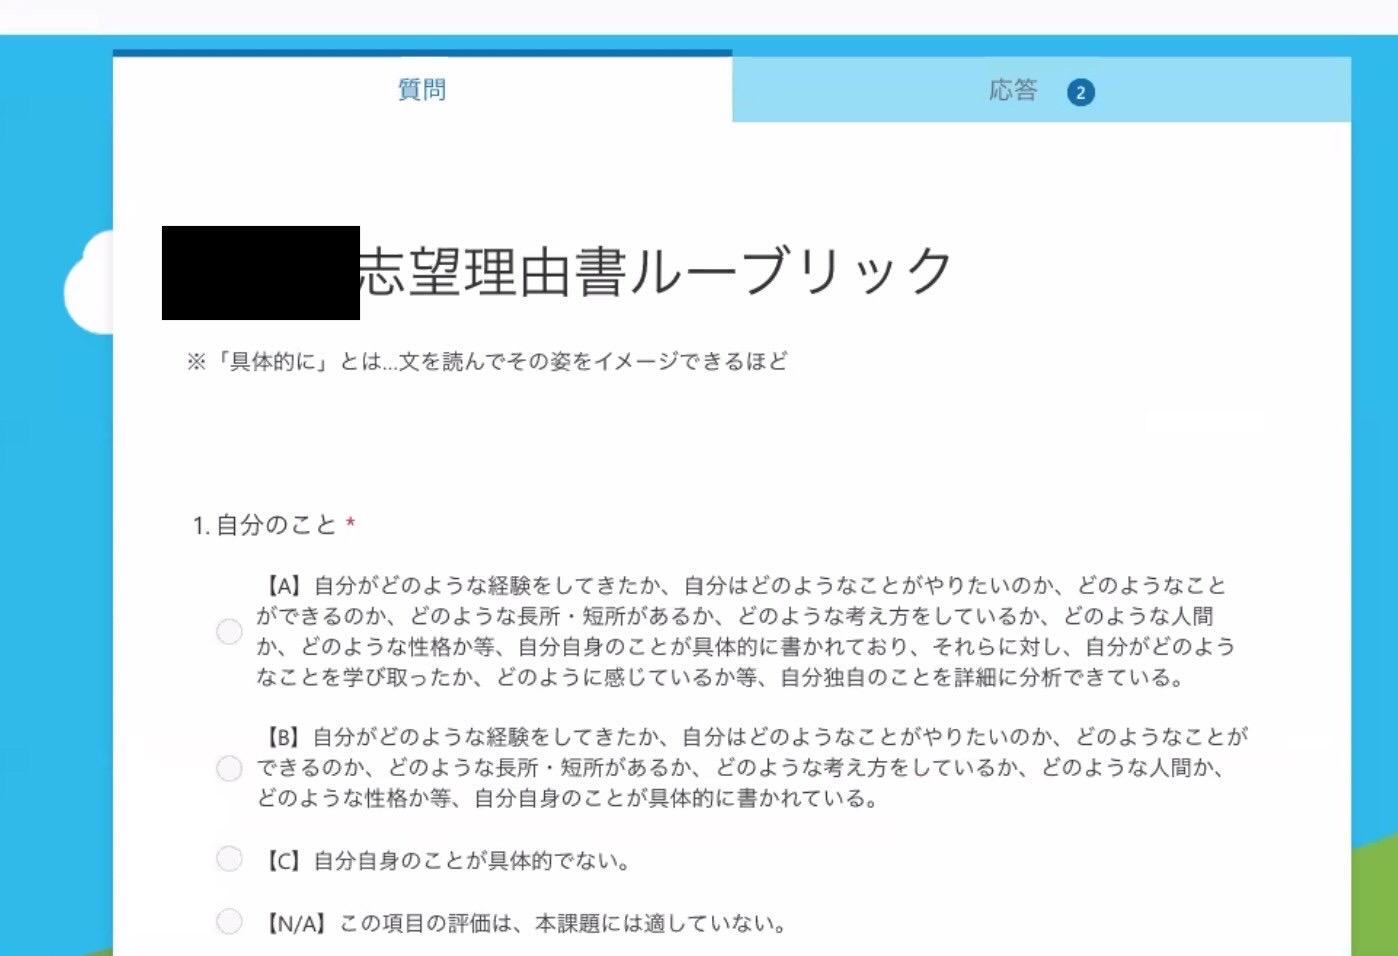This screenshot has width=1398, height=956.
Task: Choose the 【C】 自分自身のことが具体的でない radio
Action: point(229,859)
